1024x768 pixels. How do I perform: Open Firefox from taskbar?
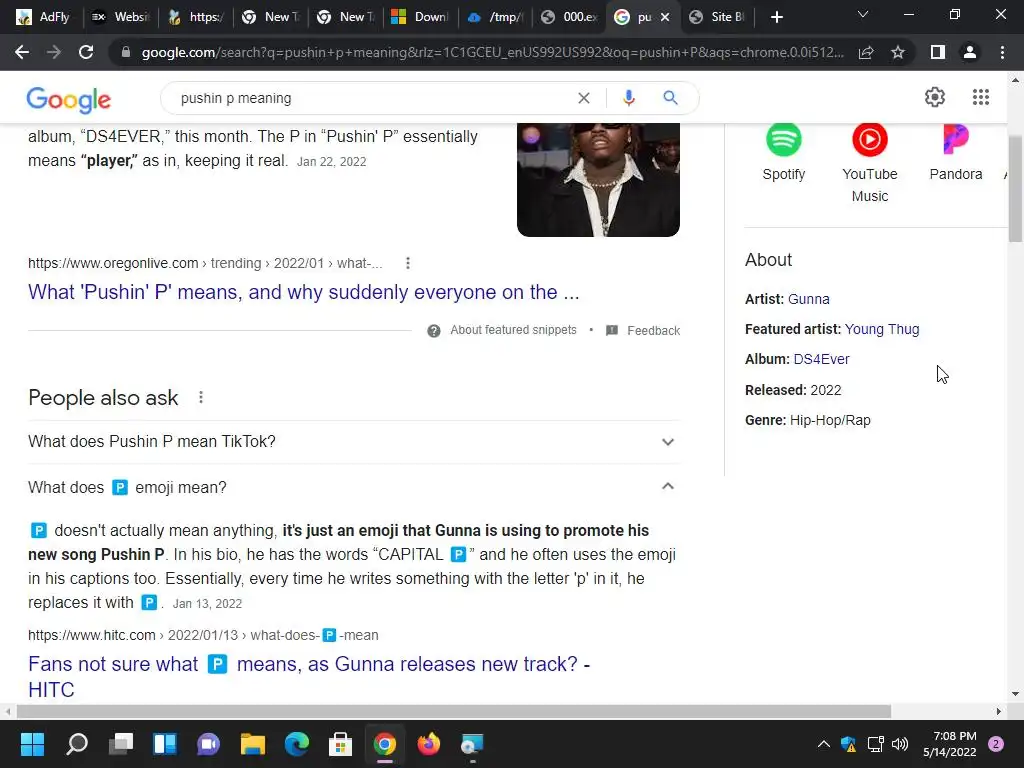tap(429, 744)
